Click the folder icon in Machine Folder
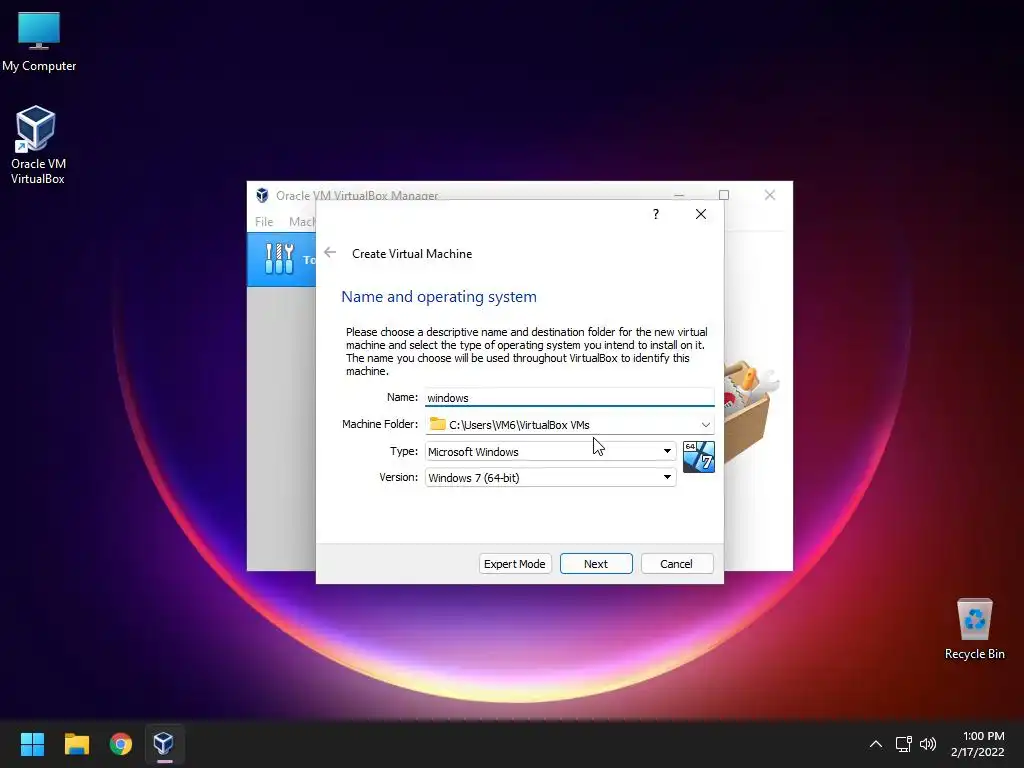1024x768 pixels. click(438, 424)
